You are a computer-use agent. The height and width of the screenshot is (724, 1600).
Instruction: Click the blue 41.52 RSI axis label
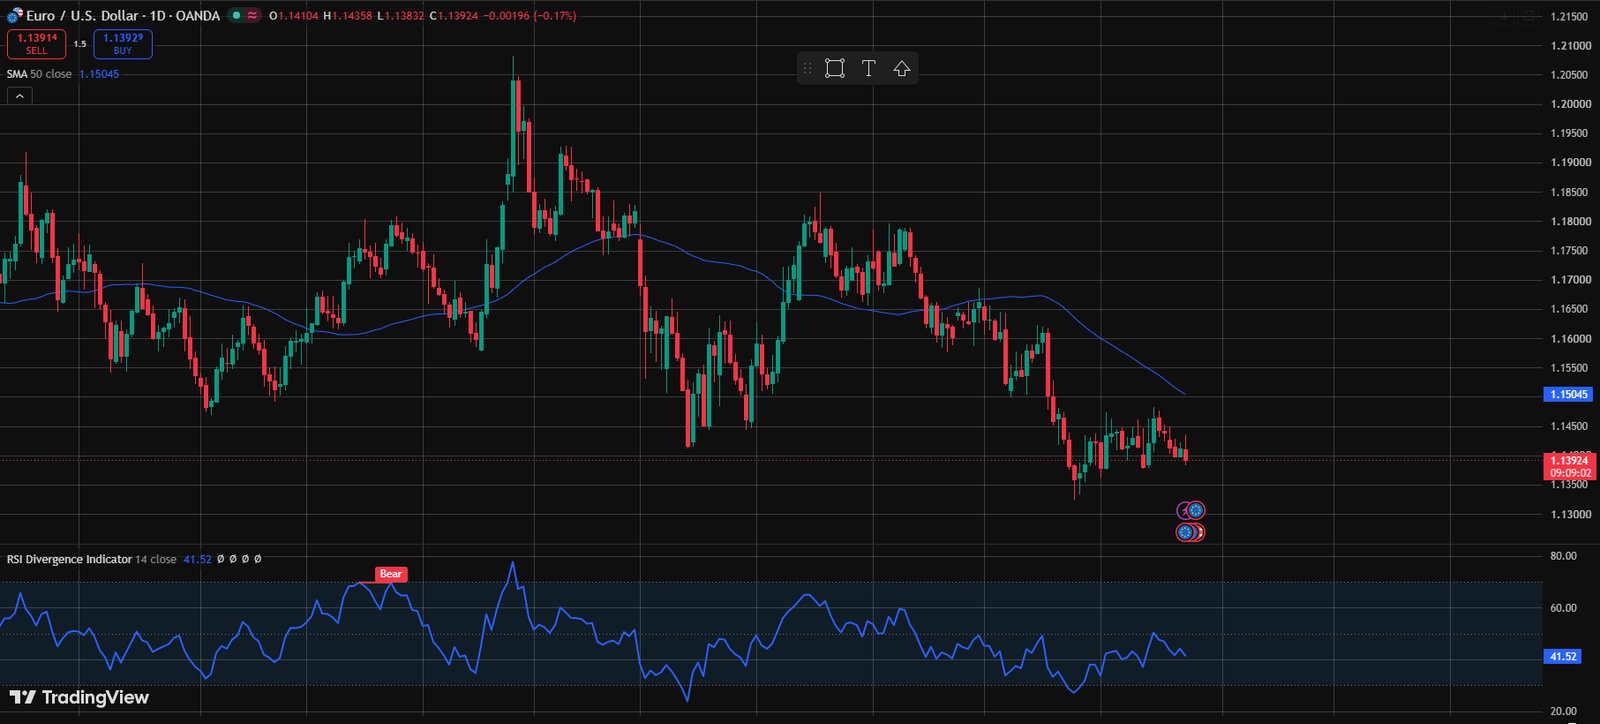coord(1562,656)
